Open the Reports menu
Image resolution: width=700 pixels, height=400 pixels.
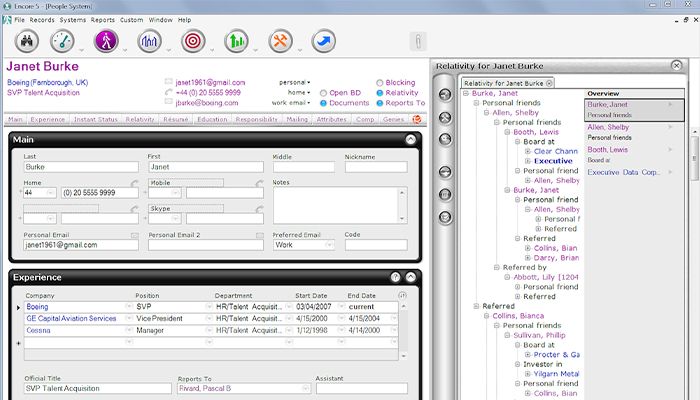click(102, 20)
